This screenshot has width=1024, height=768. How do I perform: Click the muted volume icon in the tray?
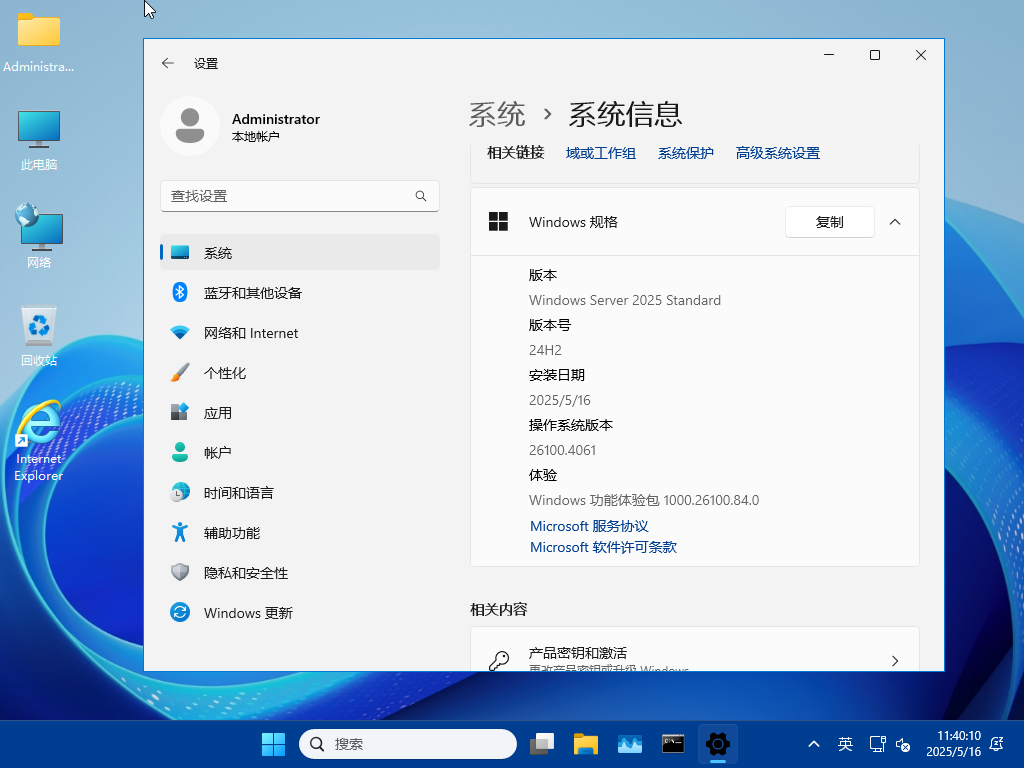903,744
